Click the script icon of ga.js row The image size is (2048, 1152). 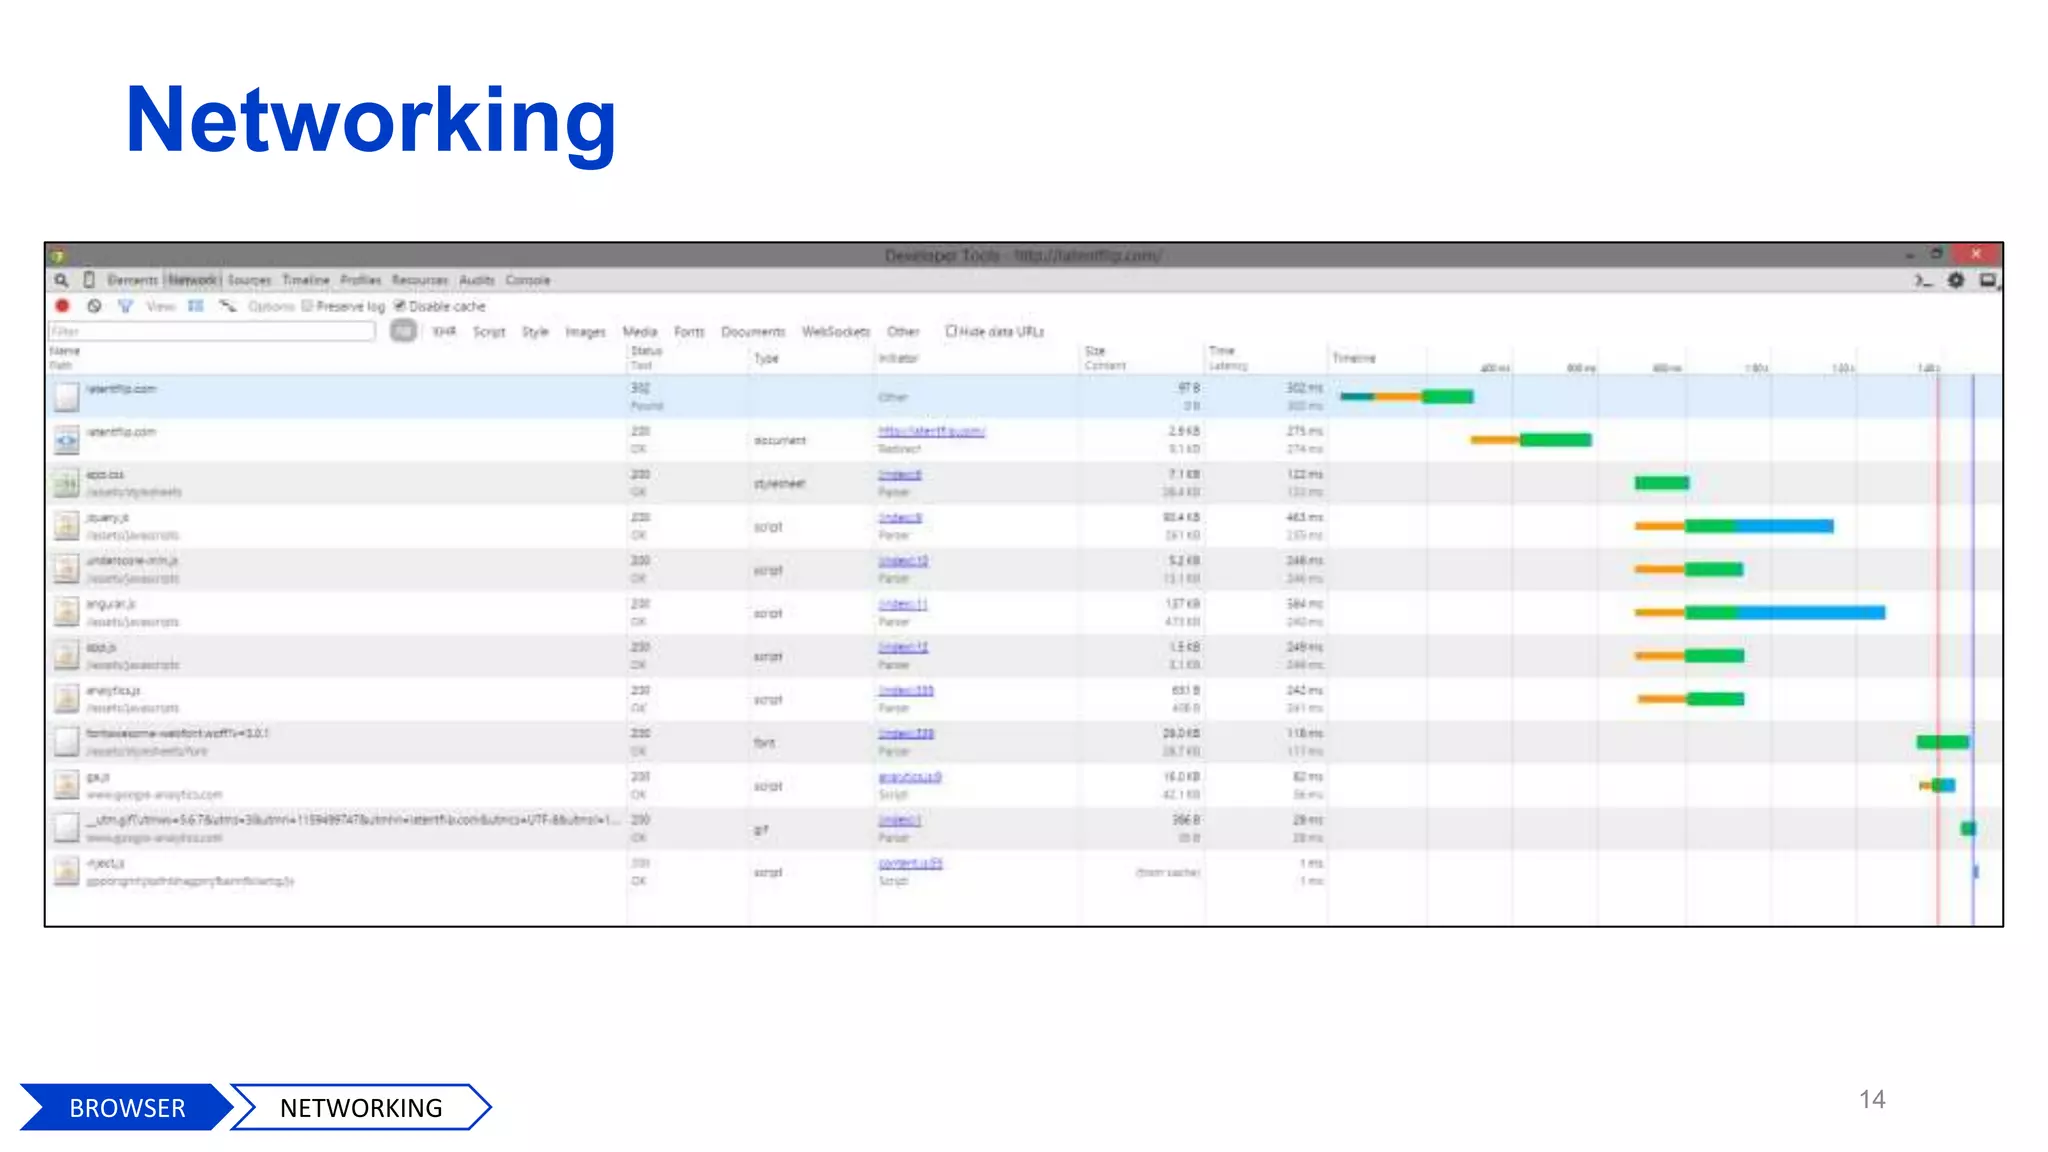coord(66,785)
